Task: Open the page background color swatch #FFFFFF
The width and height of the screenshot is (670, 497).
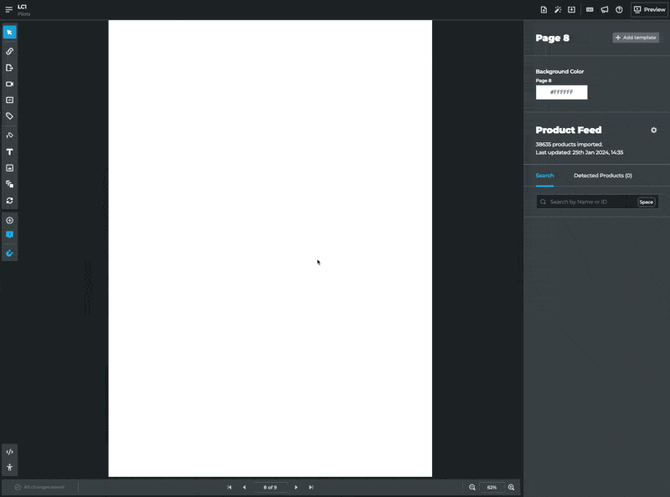Action: pos(561,92)
